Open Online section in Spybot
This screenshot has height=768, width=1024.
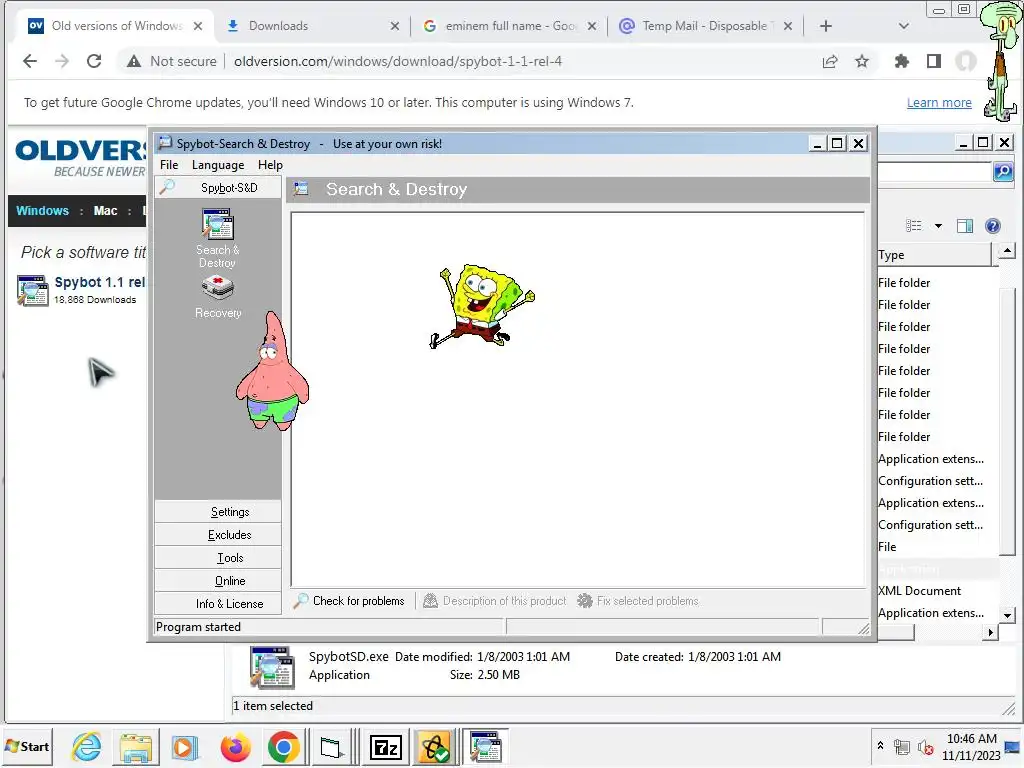point(218,581)
